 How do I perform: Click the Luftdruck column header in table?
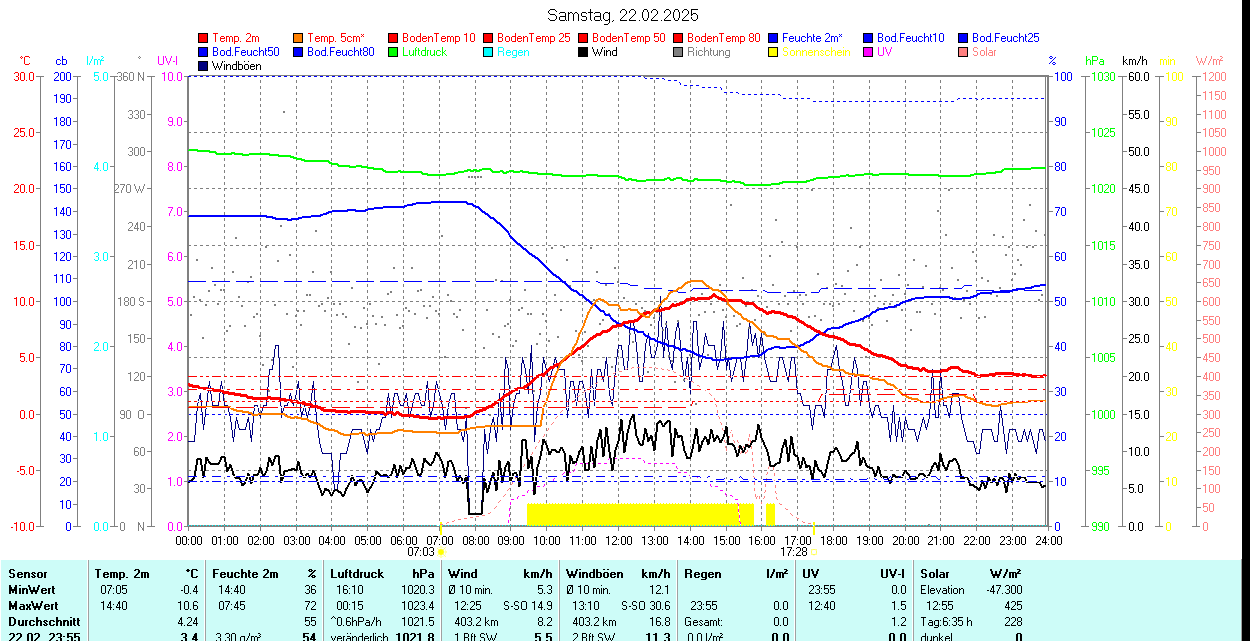point(357,574)
